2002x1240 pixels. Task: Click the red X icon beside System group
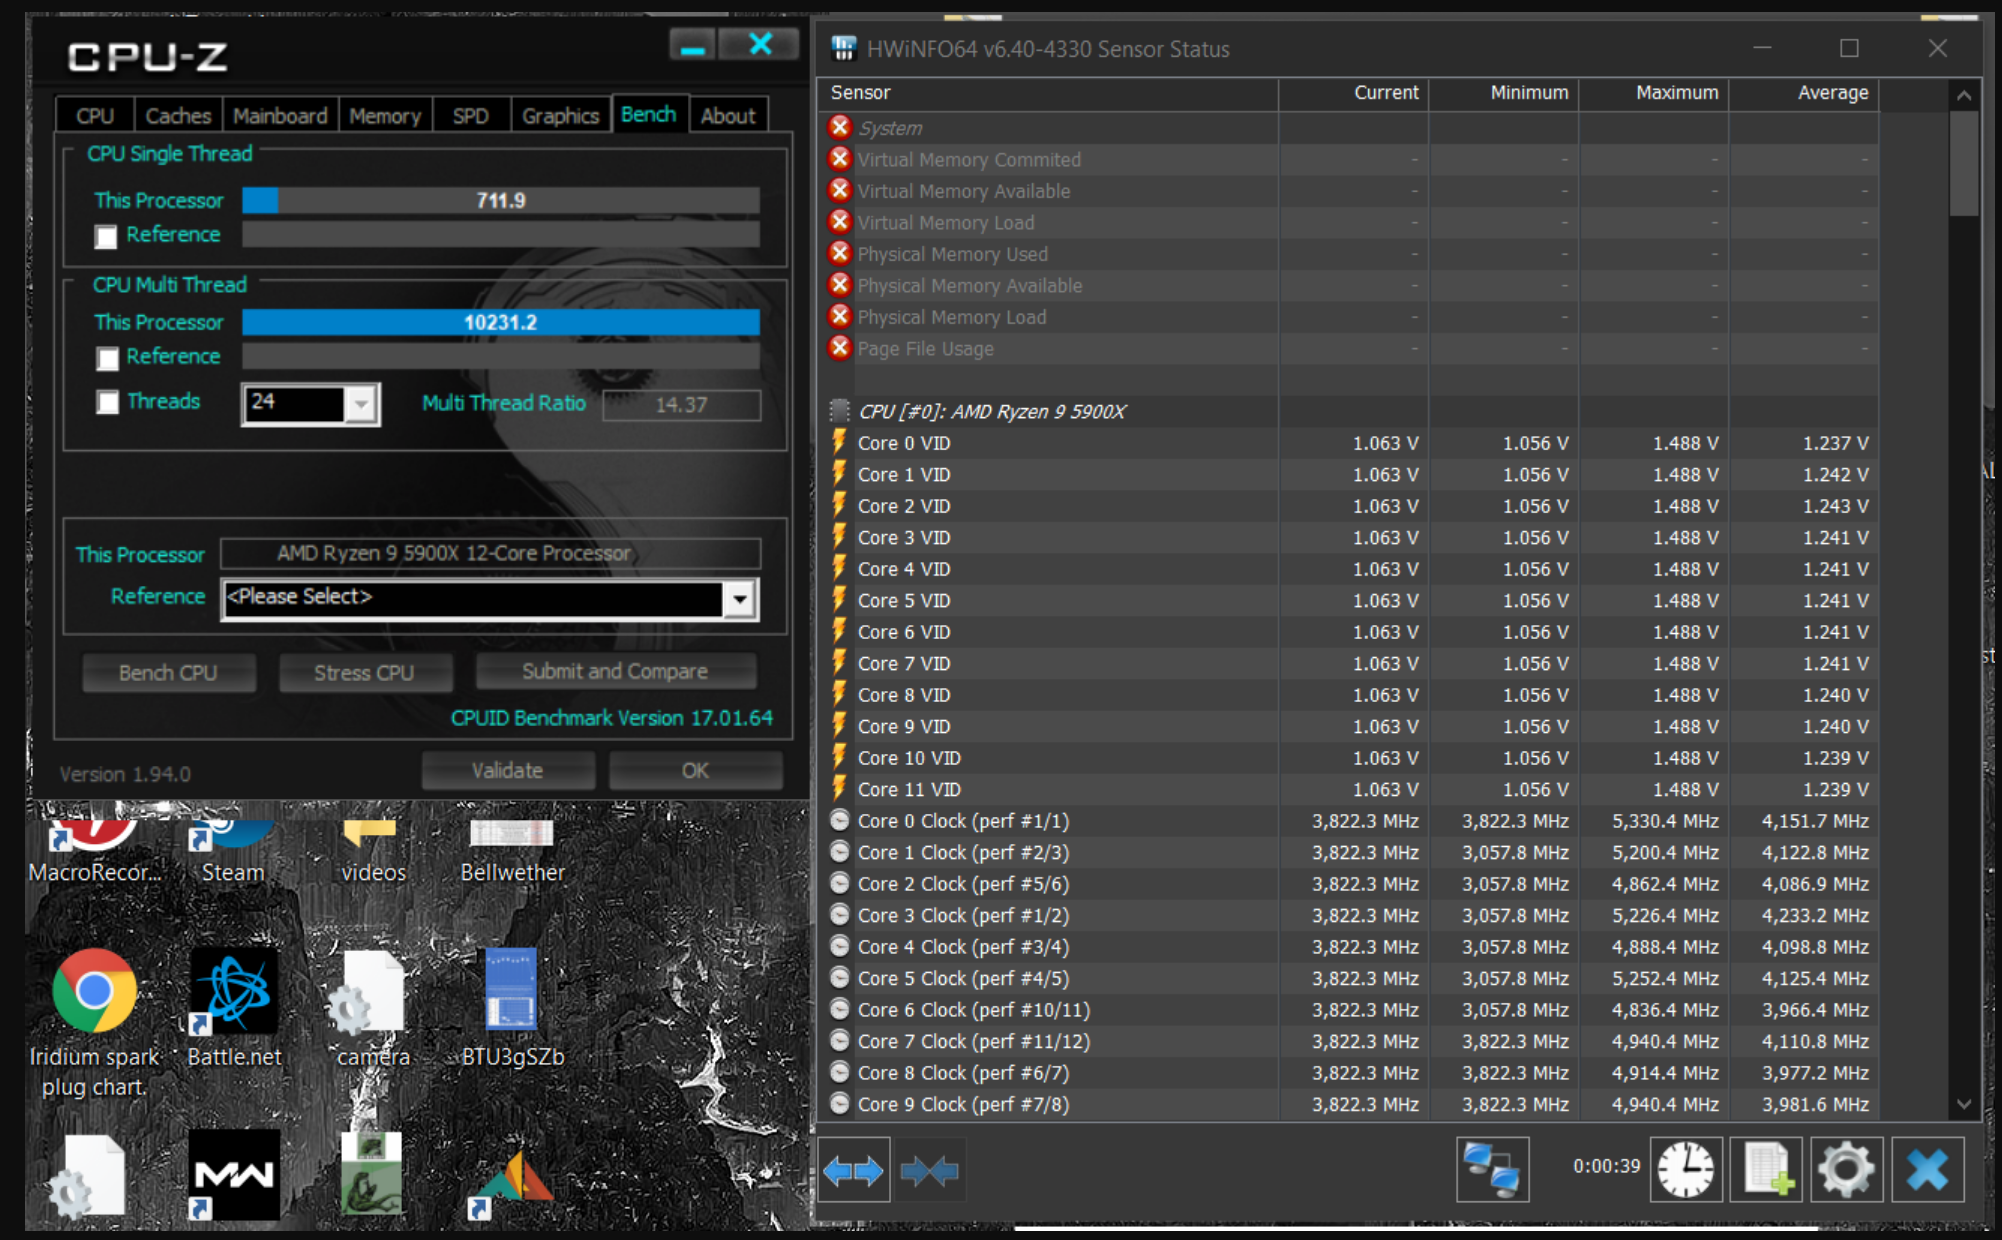coord(840,127)
